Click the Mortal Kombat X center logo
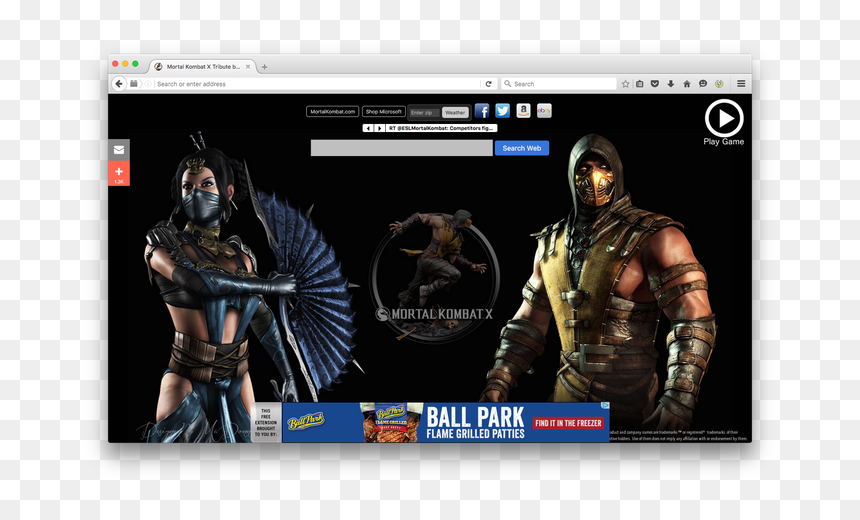This screenshot has height=520, width=860. pyautogui.click(x=434, y=277)
